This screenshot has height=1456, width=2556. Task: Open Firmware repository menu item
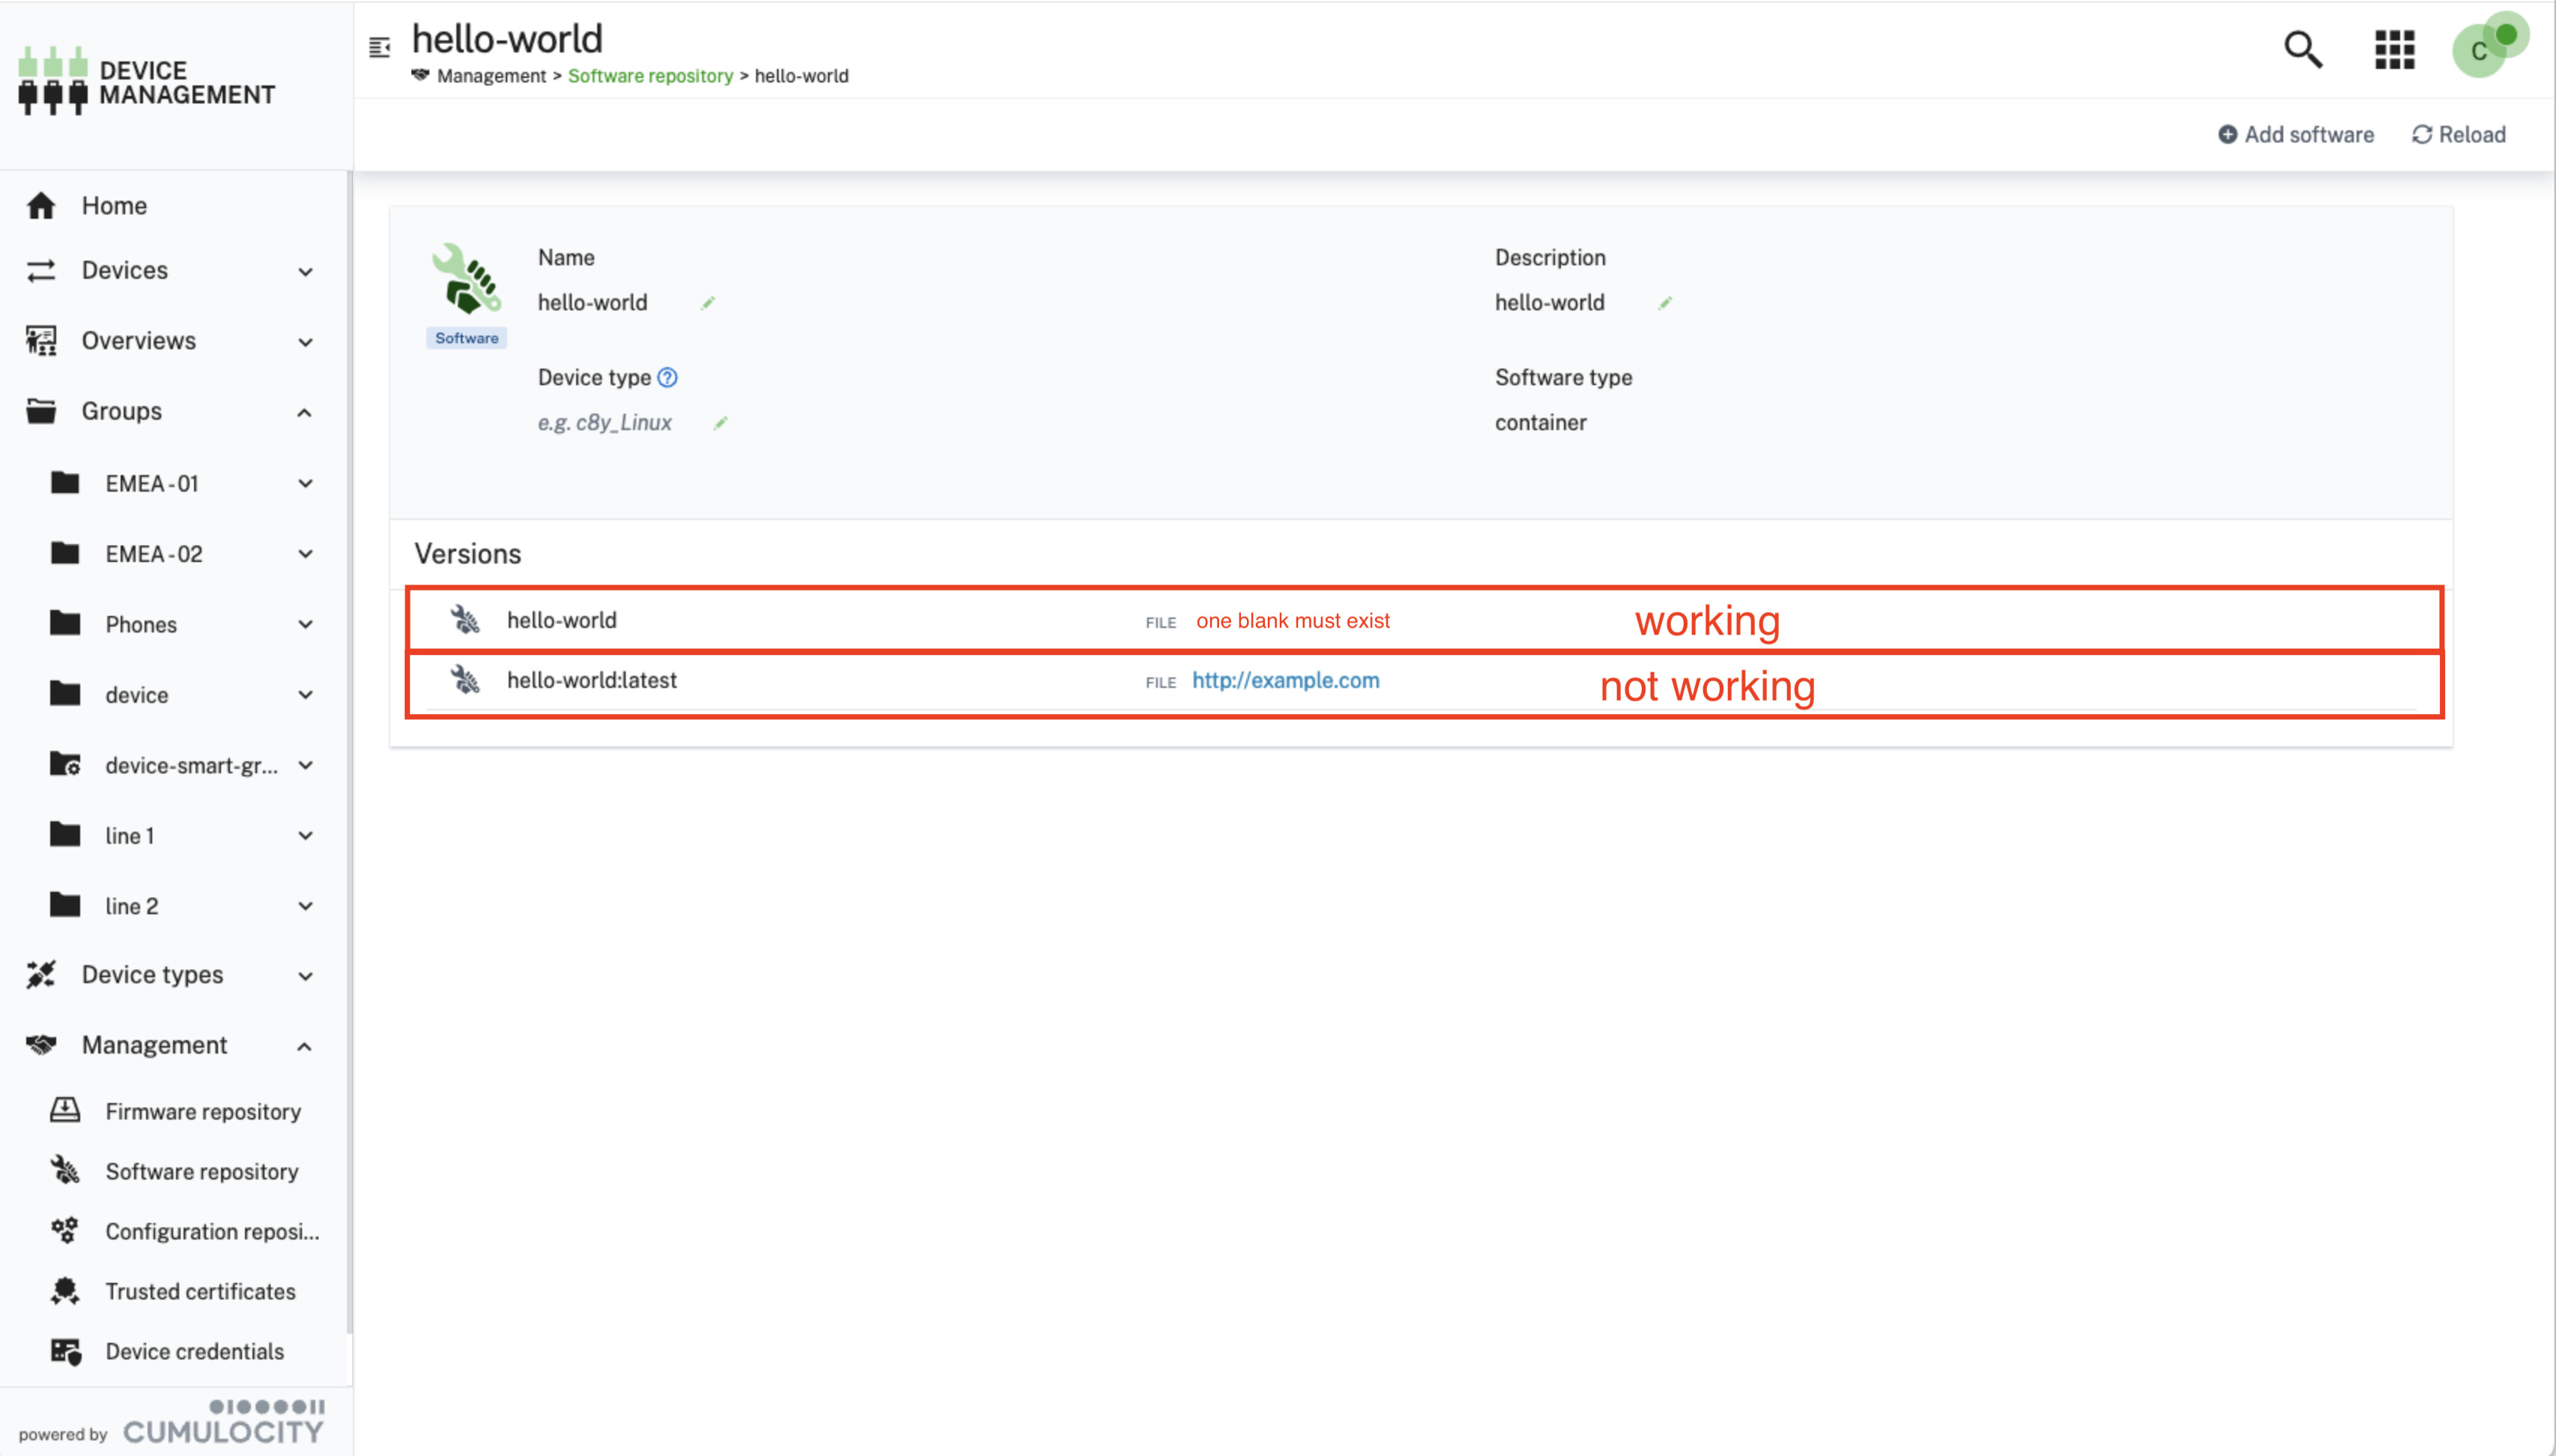click(x=203, y=1111)
